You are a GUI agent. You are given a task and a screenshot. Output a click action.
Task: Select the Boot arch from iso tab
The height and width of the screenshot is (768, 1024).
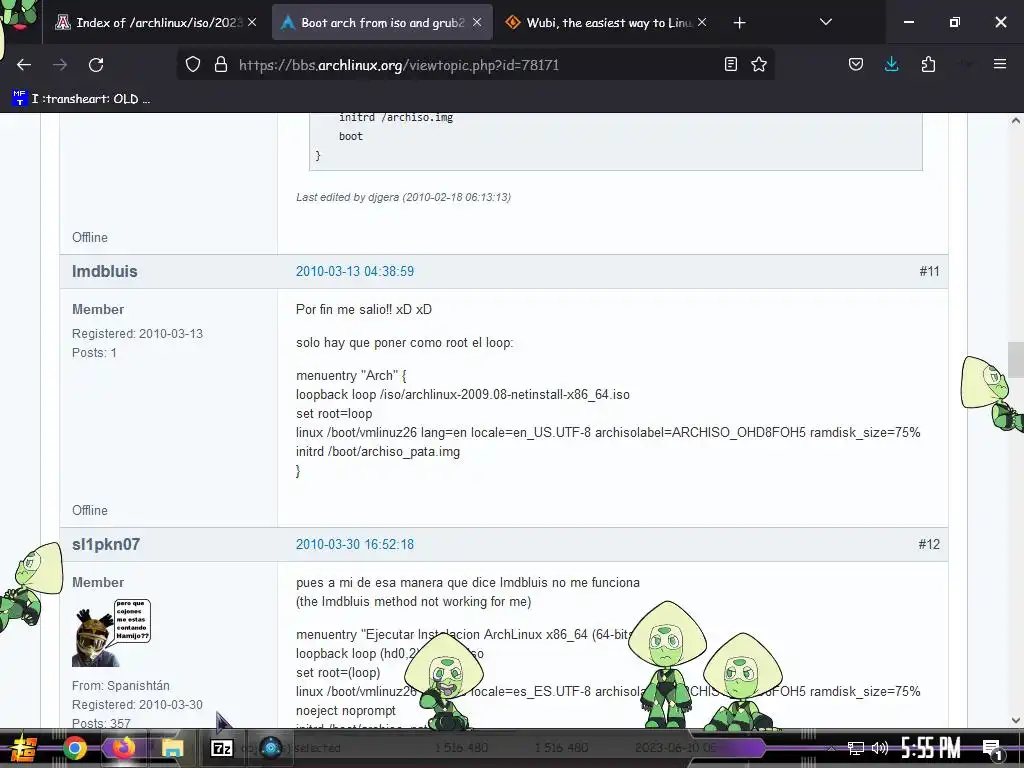[382, 23]
